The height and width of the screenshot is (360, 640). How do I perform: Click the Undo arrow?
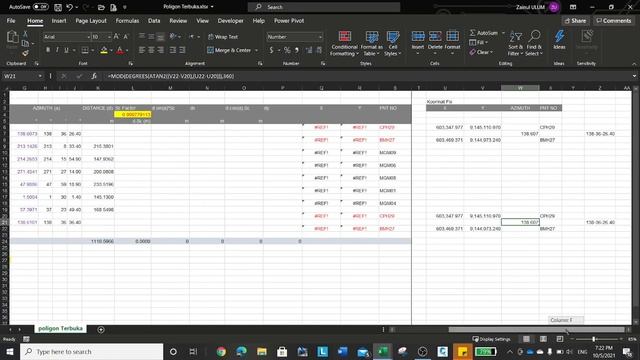pos(69,7)
